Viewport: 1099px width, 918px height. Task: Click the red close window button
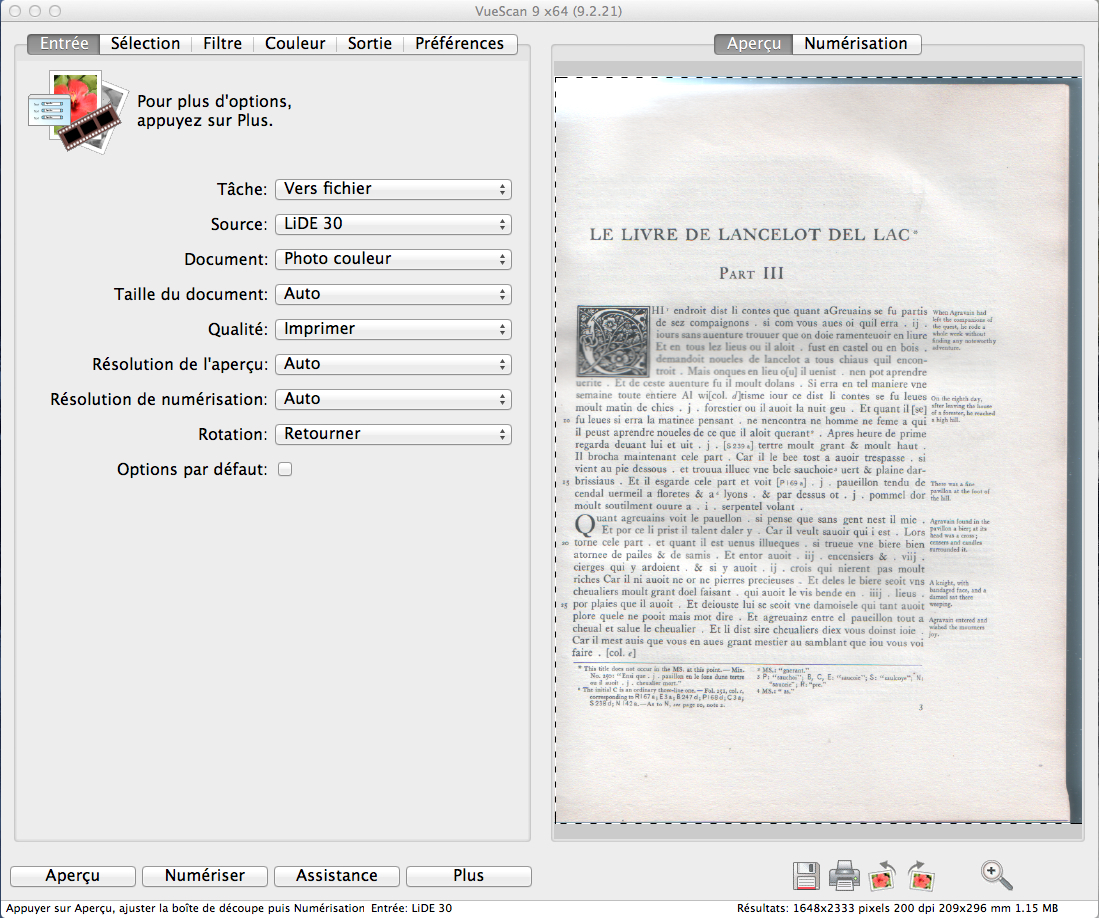tap(15, 11)
